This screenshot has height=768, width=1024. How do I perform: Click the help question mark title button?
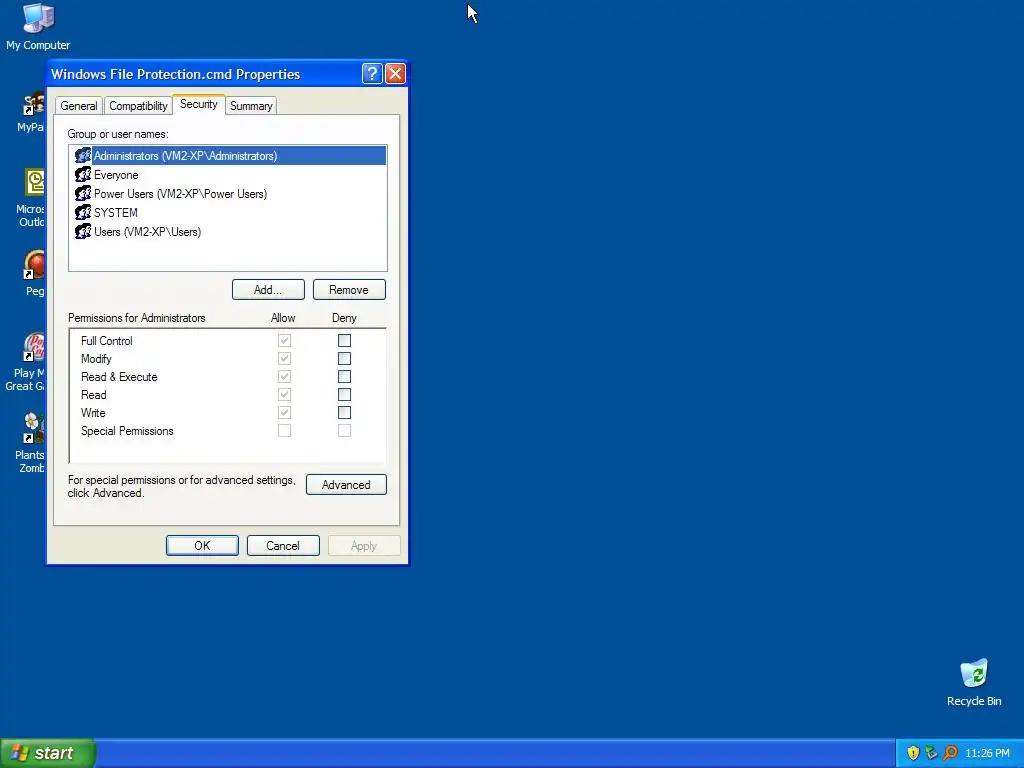(372, 73)
